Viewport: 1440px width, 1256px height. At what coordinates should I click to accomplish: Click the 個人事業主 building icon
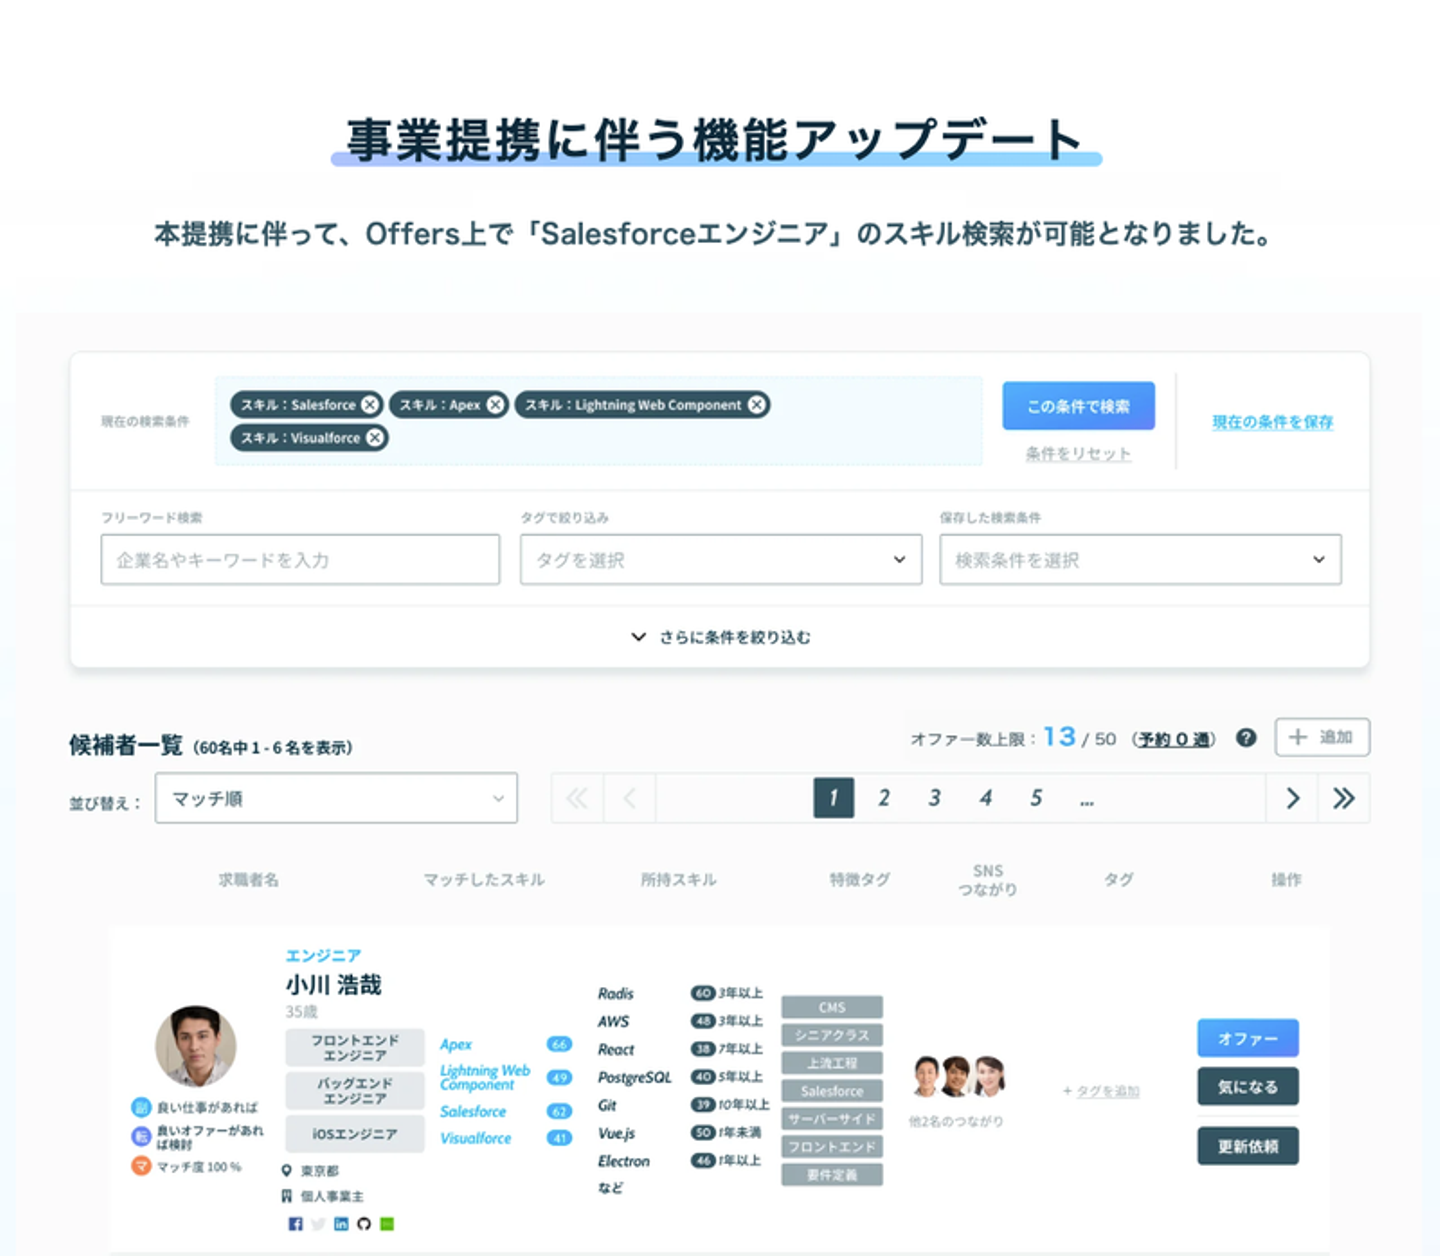287,1196
